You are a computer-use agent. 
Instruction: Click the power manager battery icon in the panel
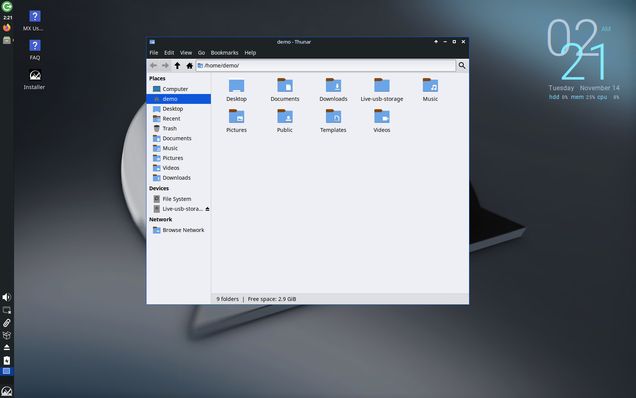(x=6, y=360)
